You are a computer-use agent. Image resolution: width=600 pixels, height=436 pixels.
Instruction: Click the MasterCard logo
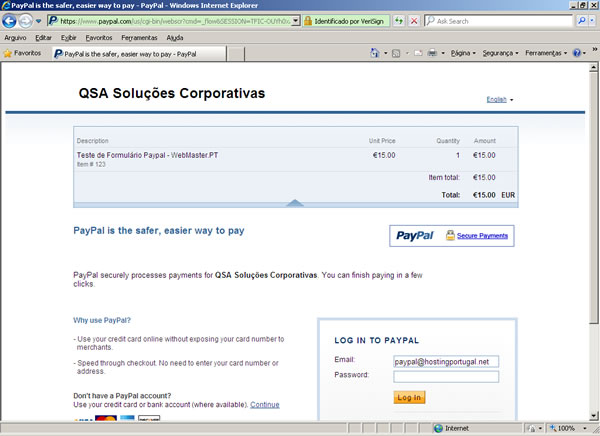click(x=106, y=418)
